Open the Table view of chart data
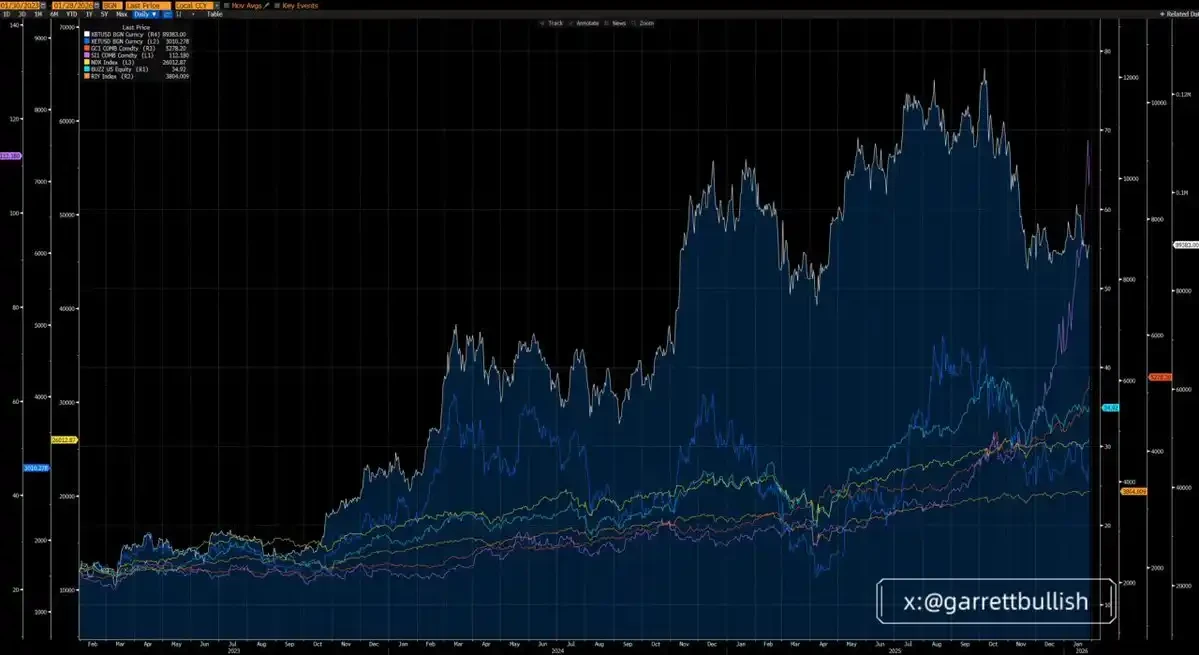The width and height of the screenshot is (1199, 655). 213,14
